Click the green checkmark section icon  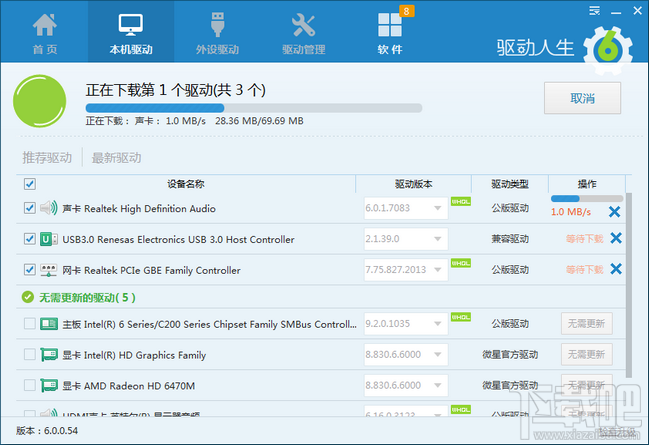pyautogui.click(x=28, y=297)
